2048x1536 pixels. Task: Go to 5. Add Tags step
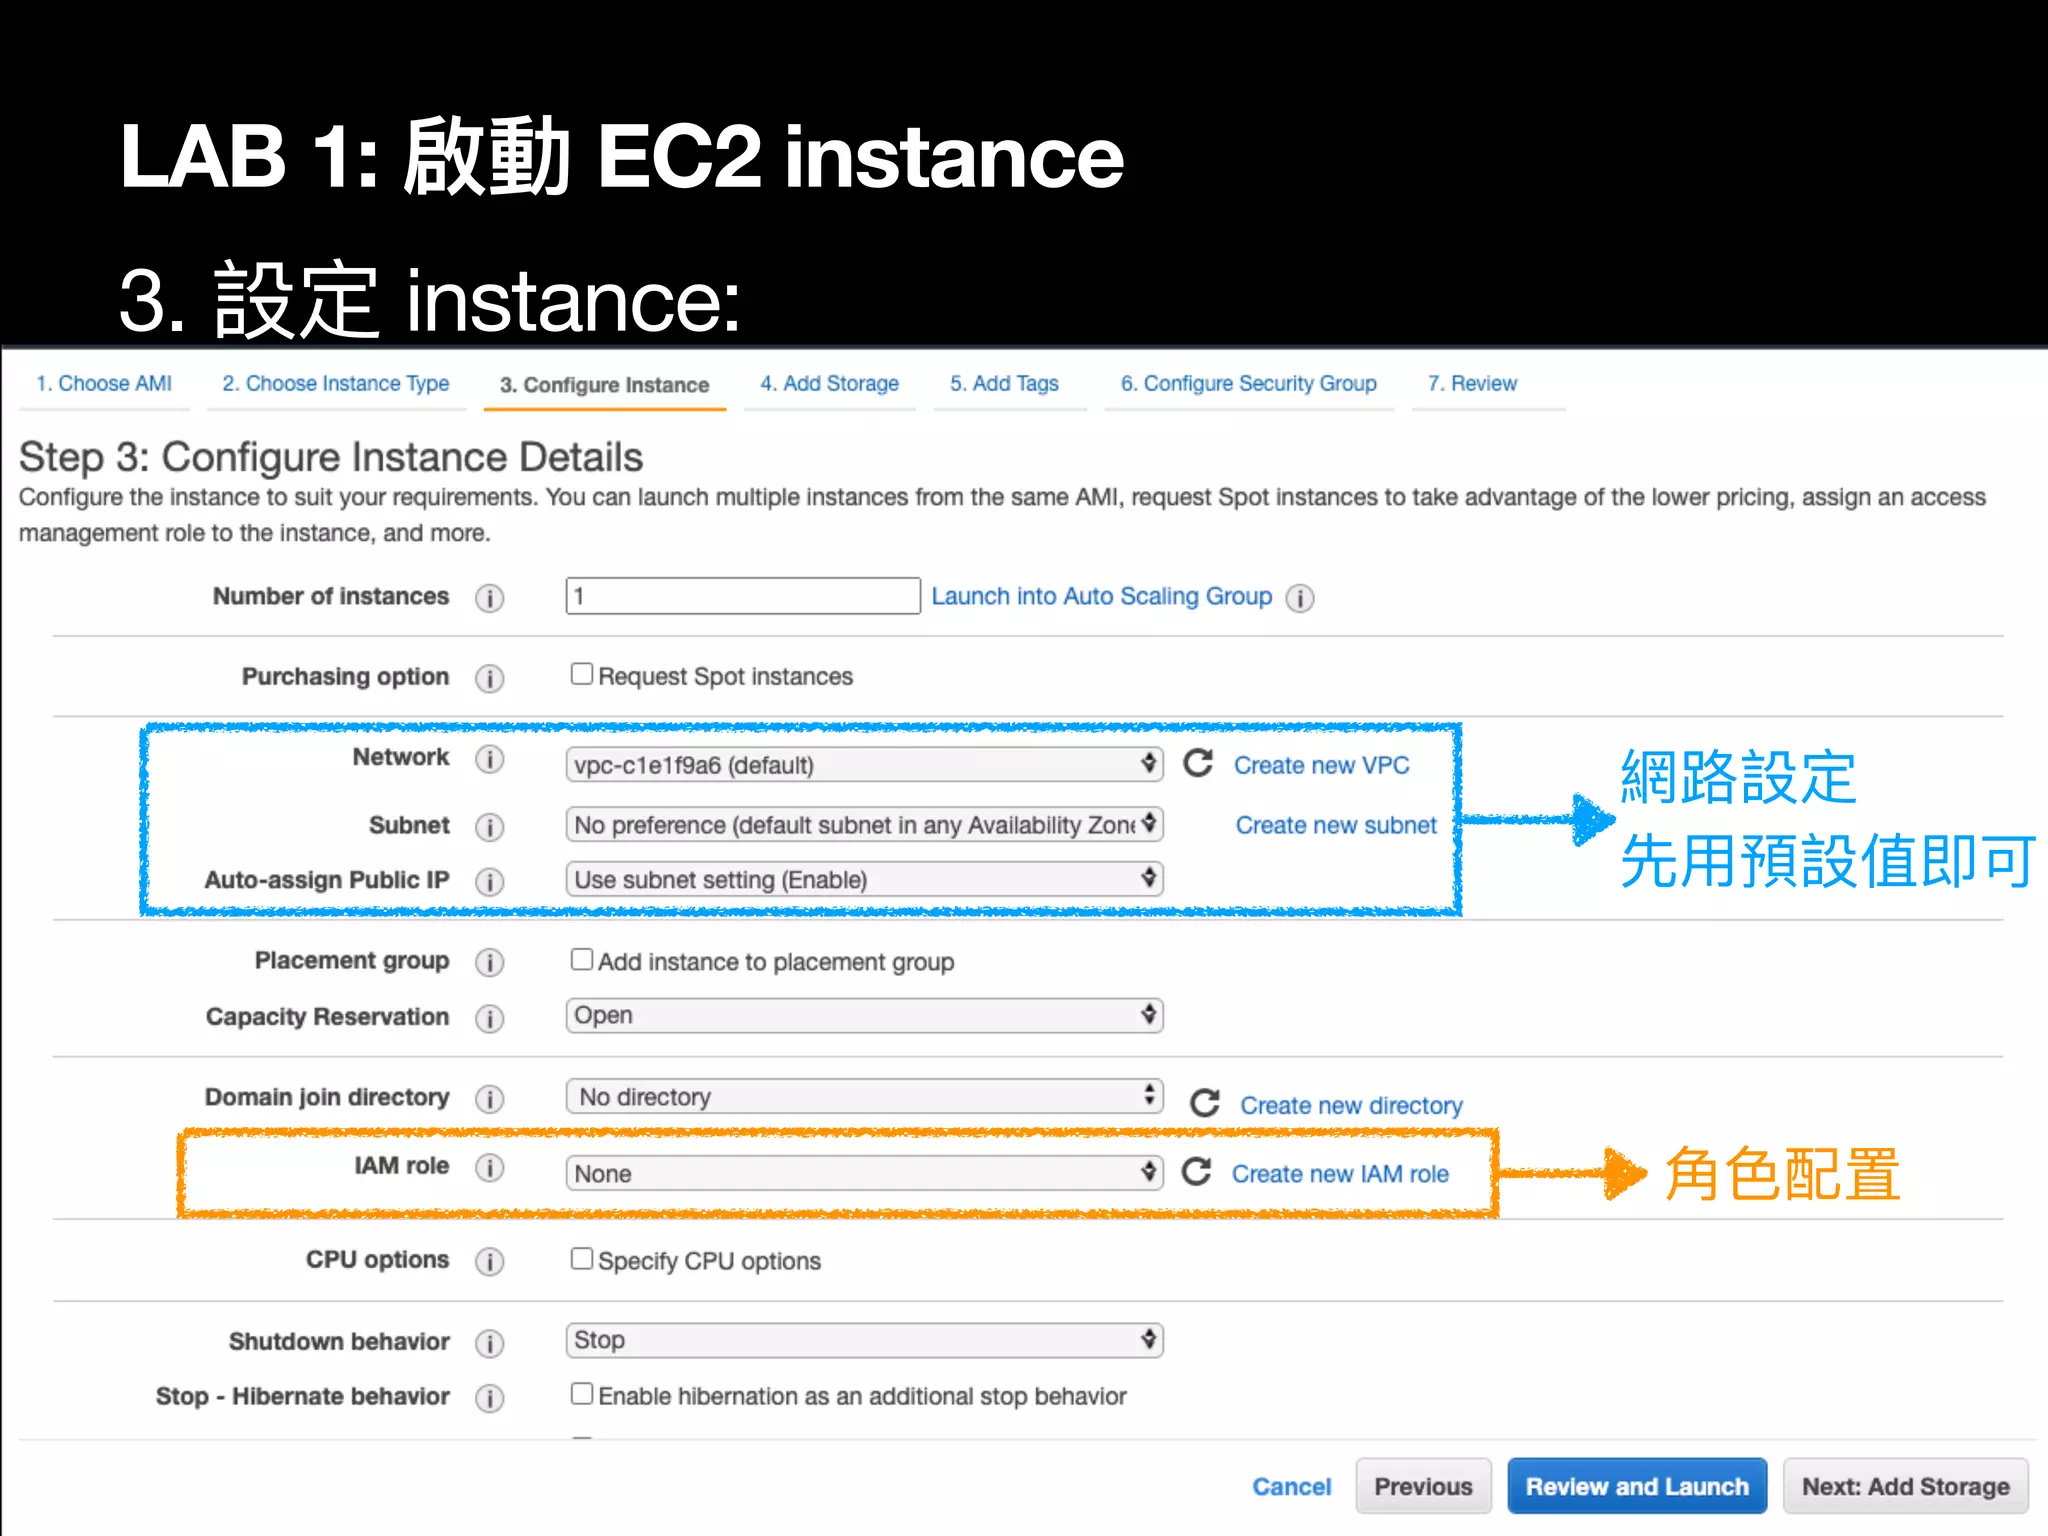1005,384
